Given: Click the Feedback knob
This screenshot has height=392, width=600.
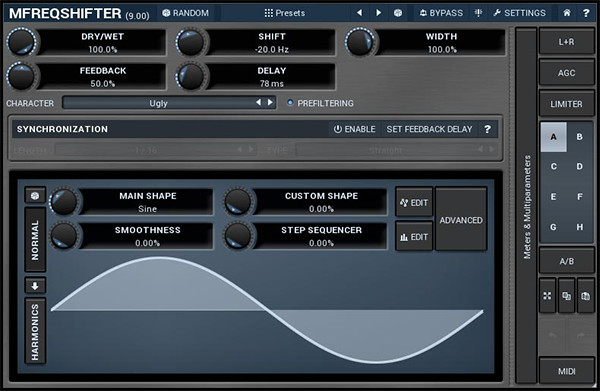Looking at the screenshot, I should click(x=21, y=76).
